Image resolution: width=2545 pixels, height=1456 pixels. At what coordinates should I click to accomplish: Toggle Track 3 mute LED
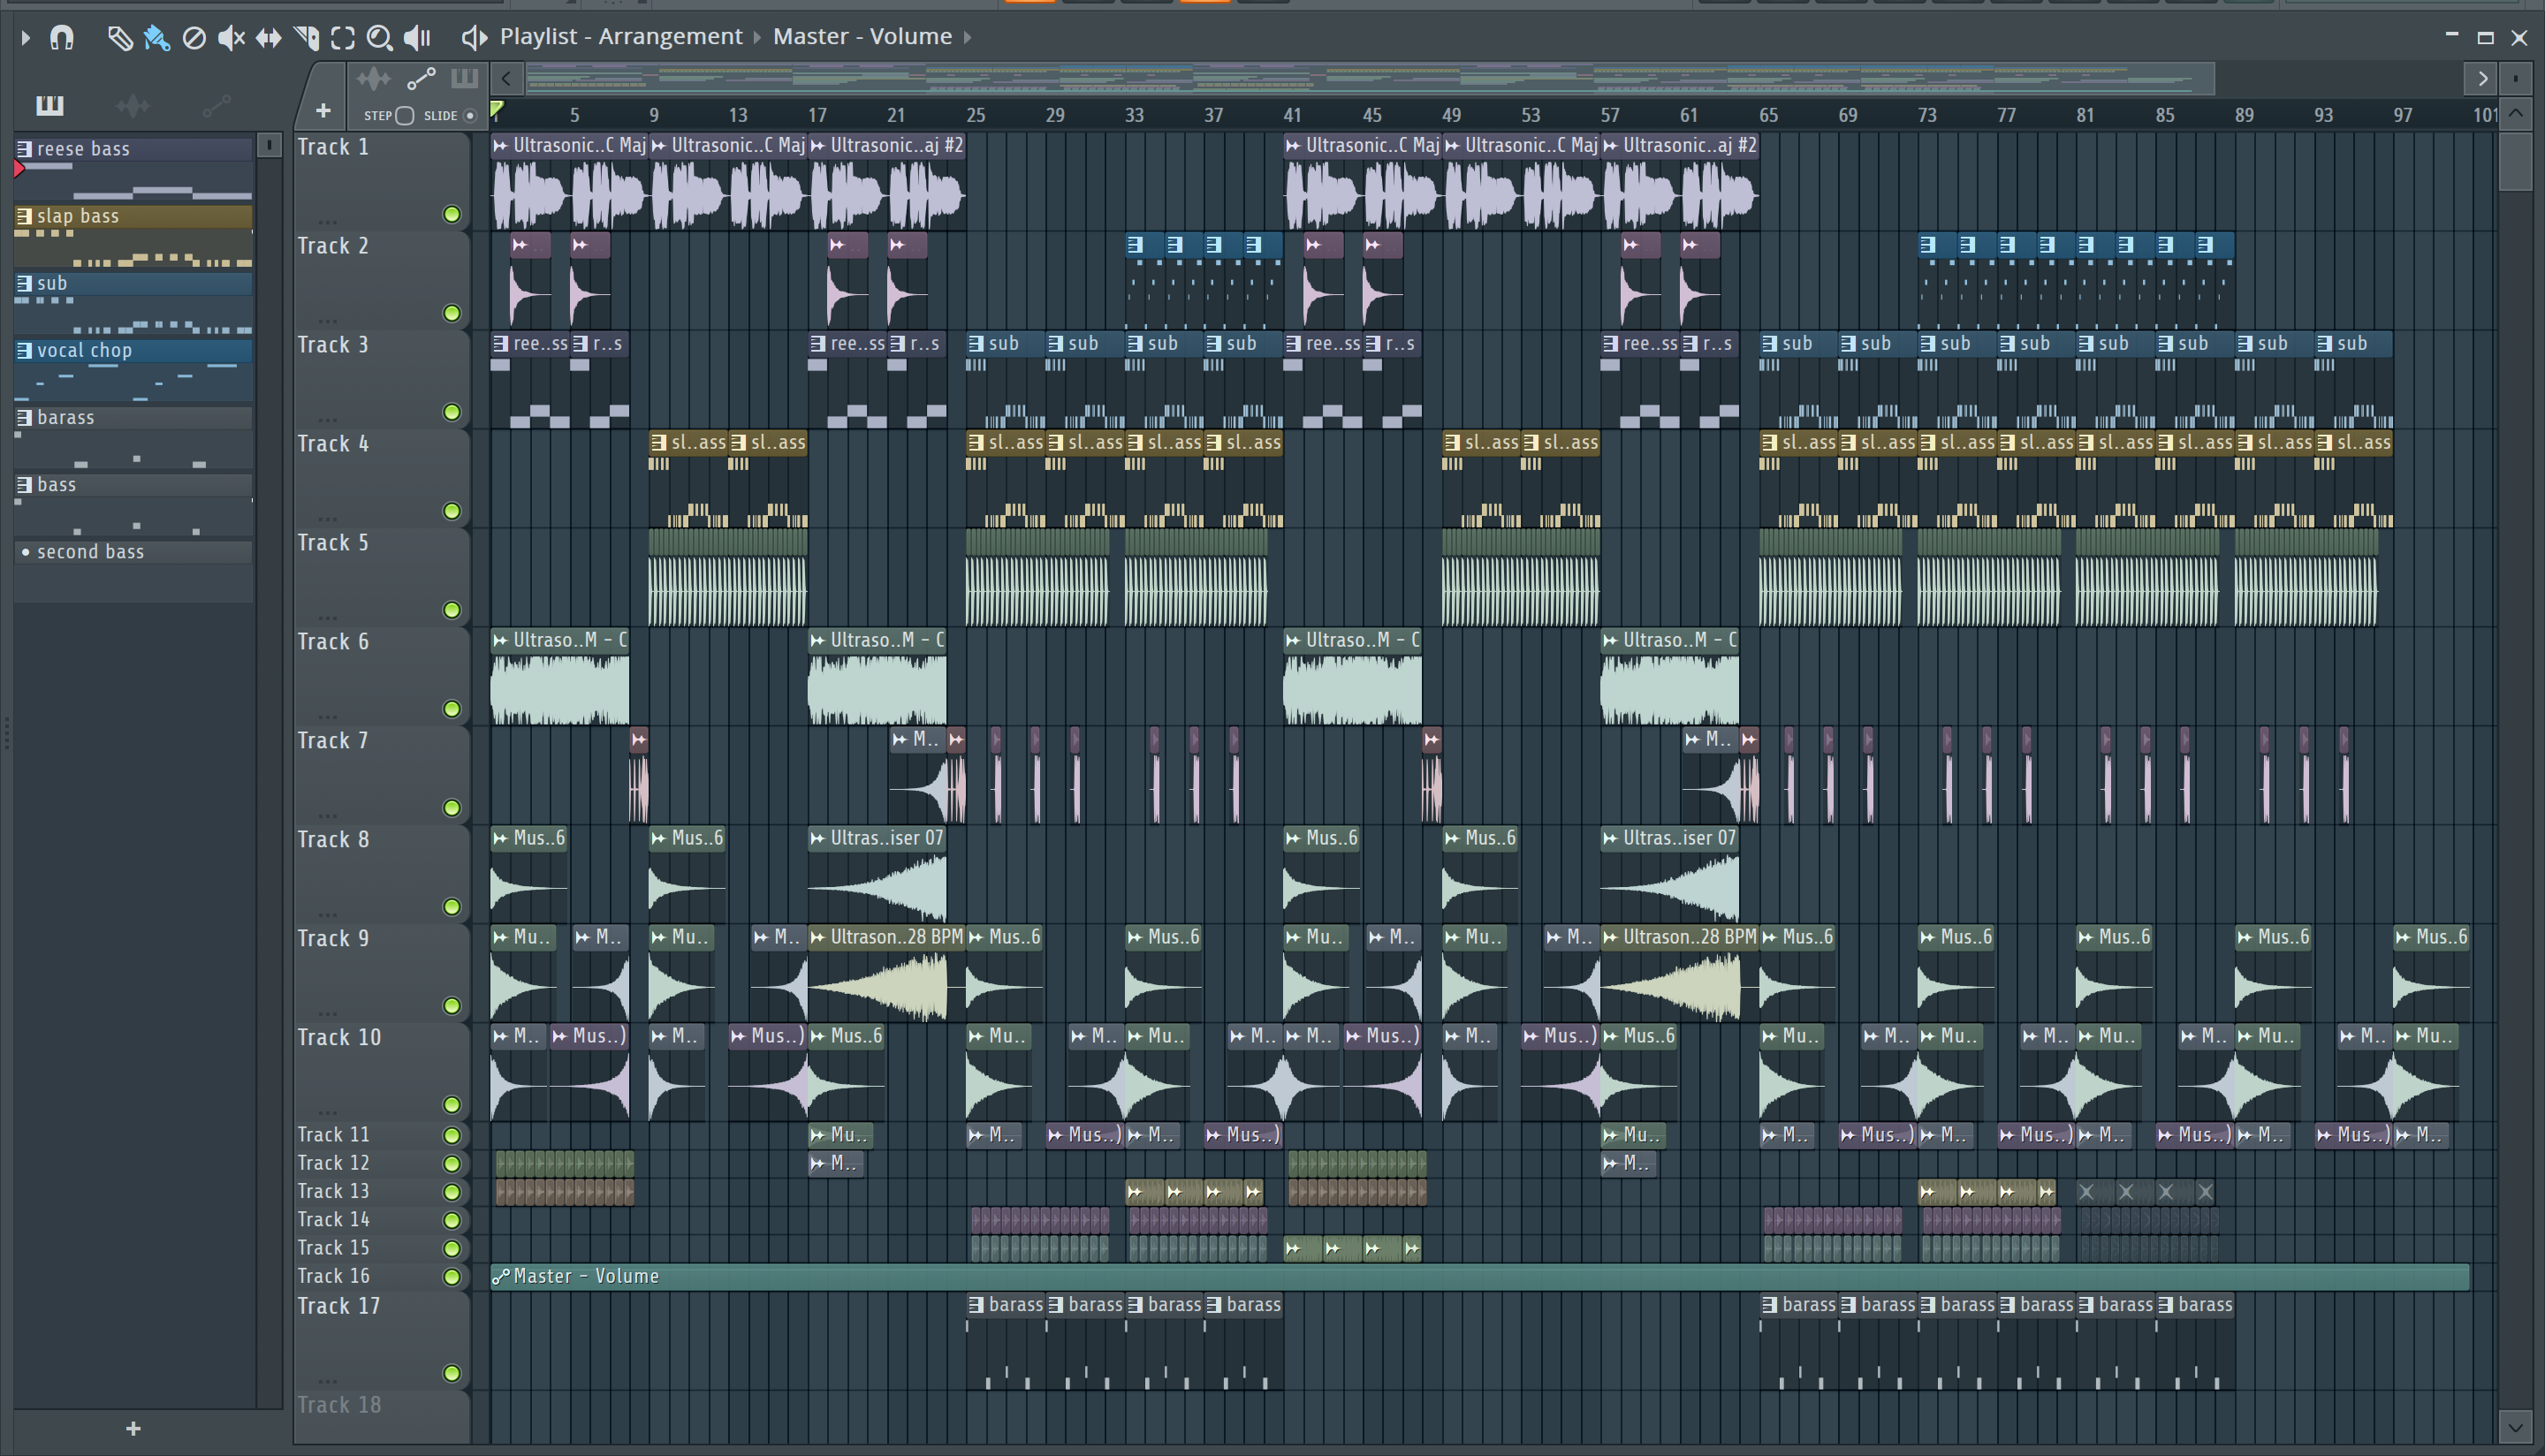pyautogui.click(x=452, y=412)
